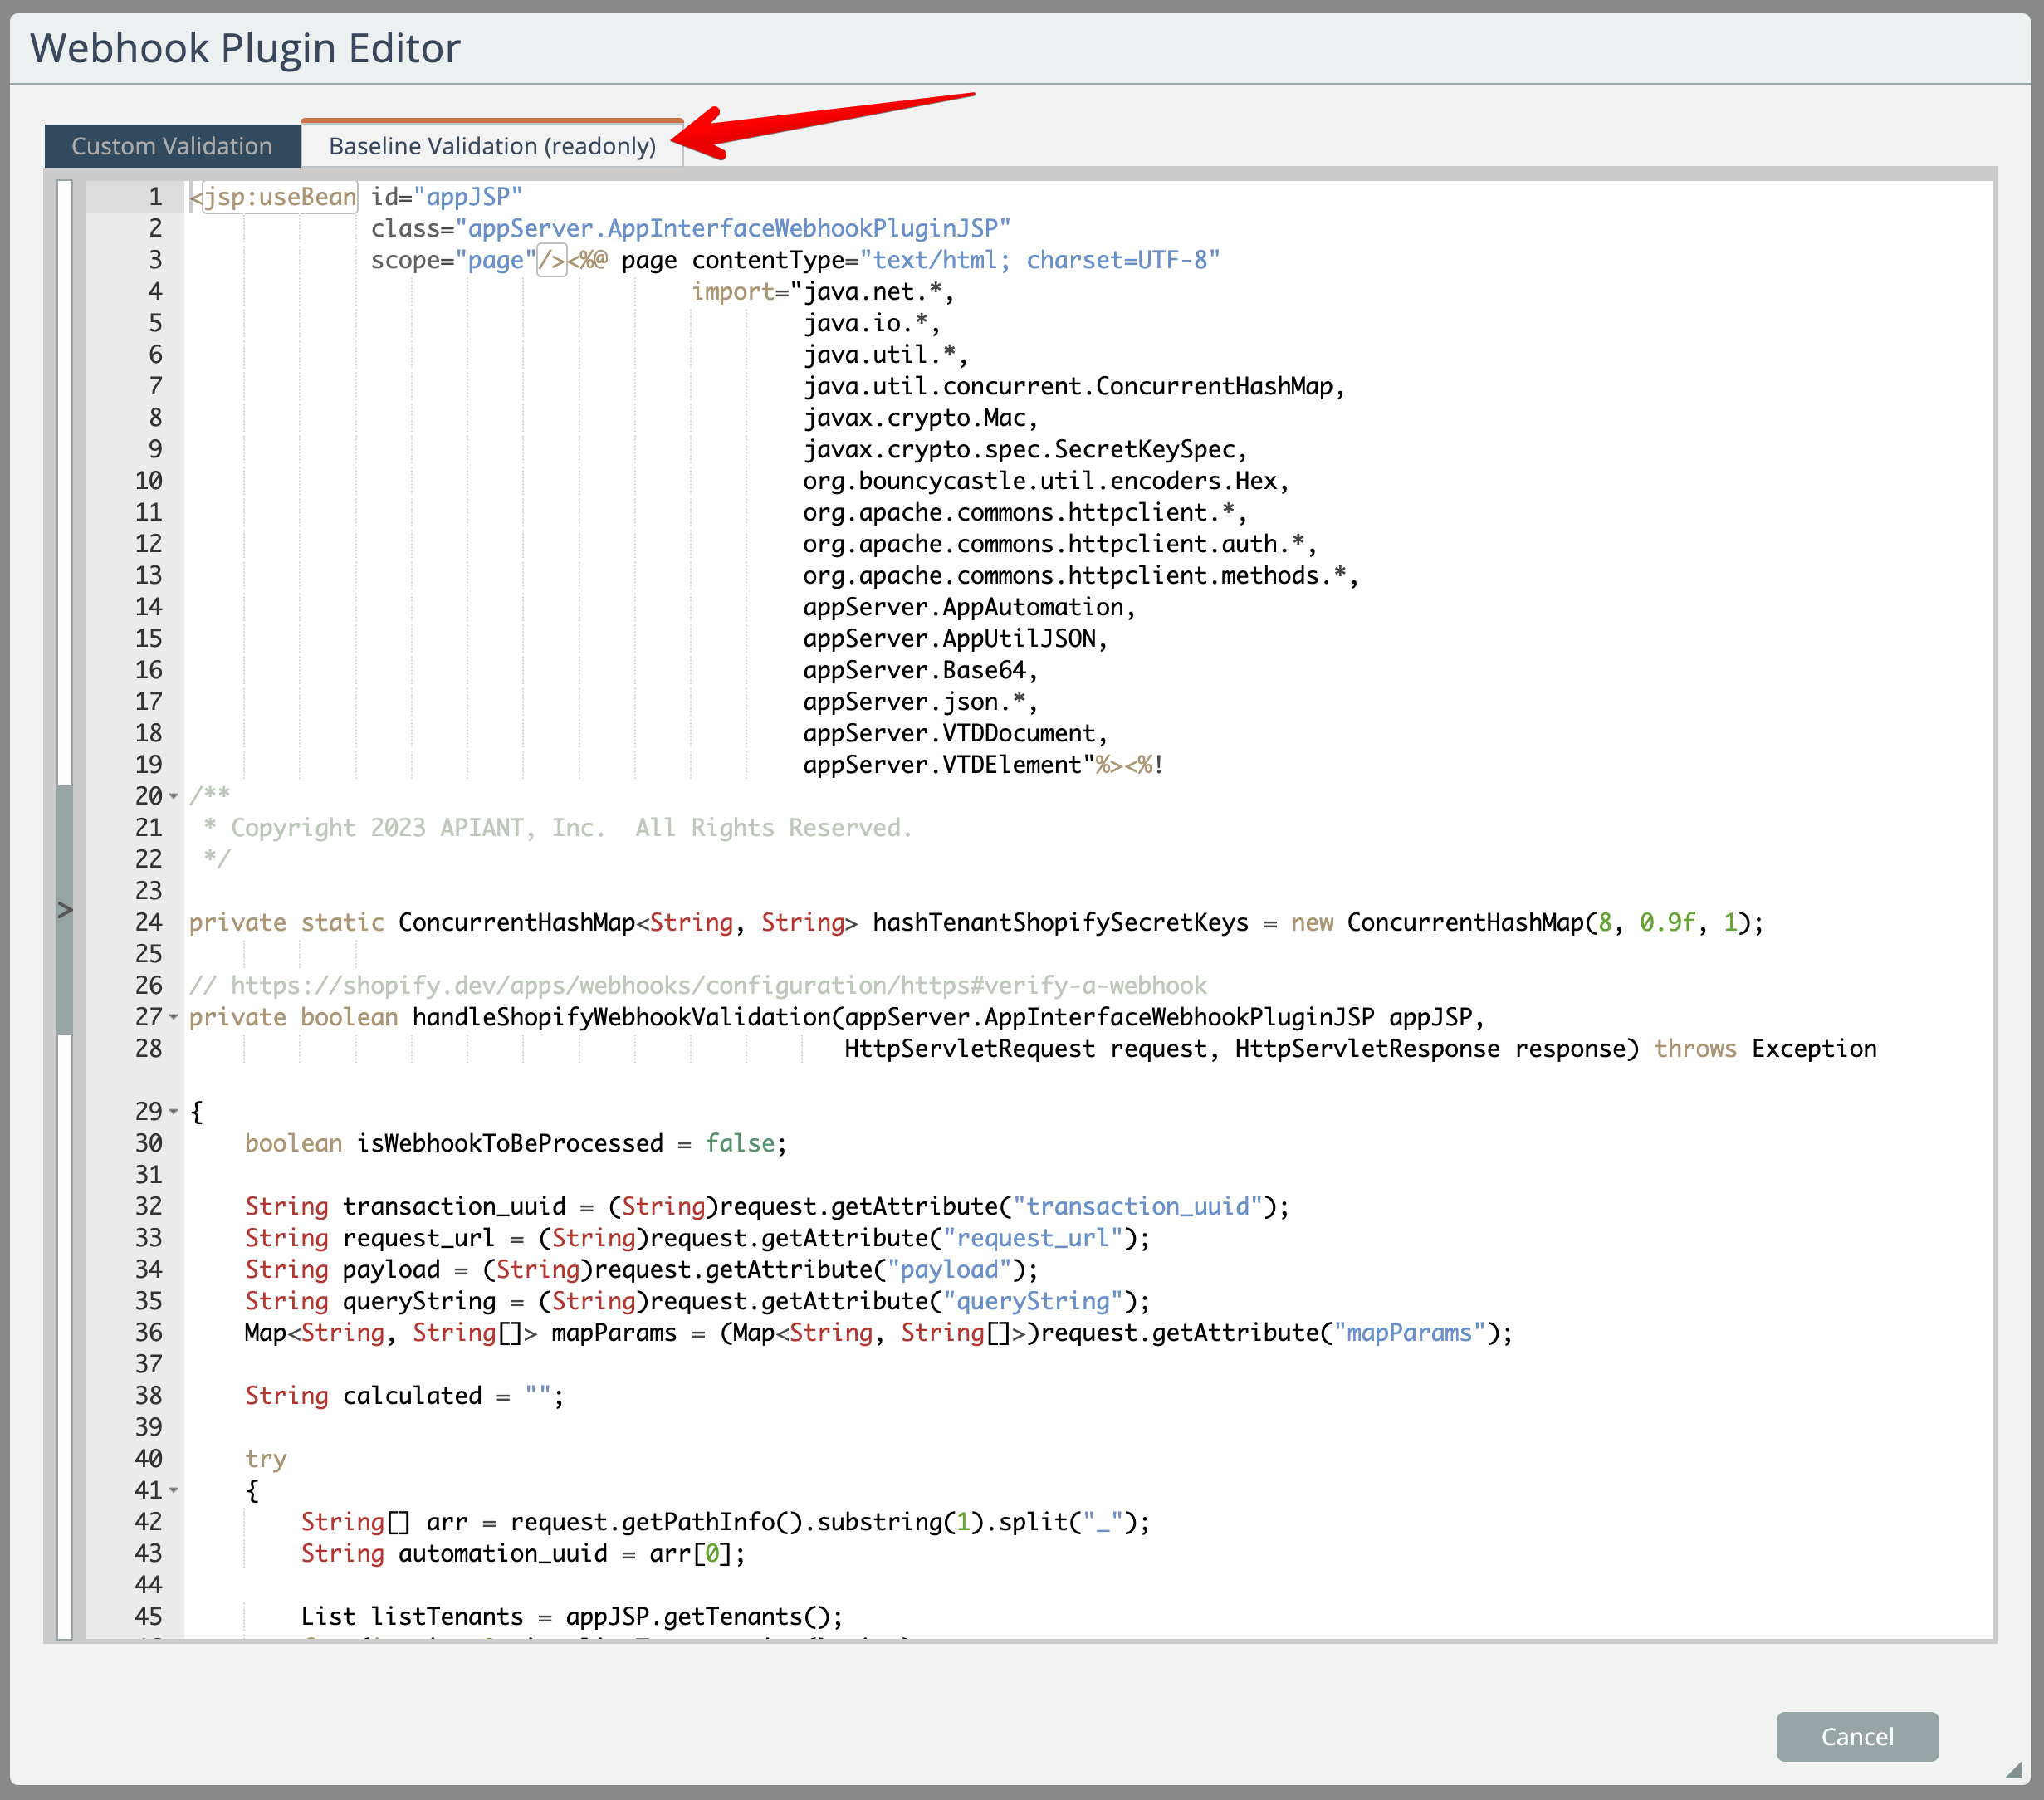Select the Baseline Validation (readonly) tab

[x=492, y=146]
